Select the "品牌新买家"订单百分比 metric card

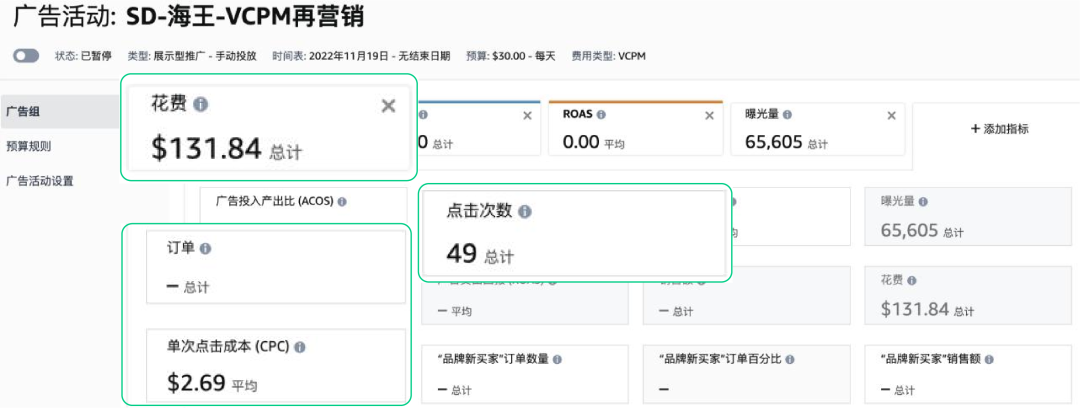pyautogui.click(x=746, y=374)
